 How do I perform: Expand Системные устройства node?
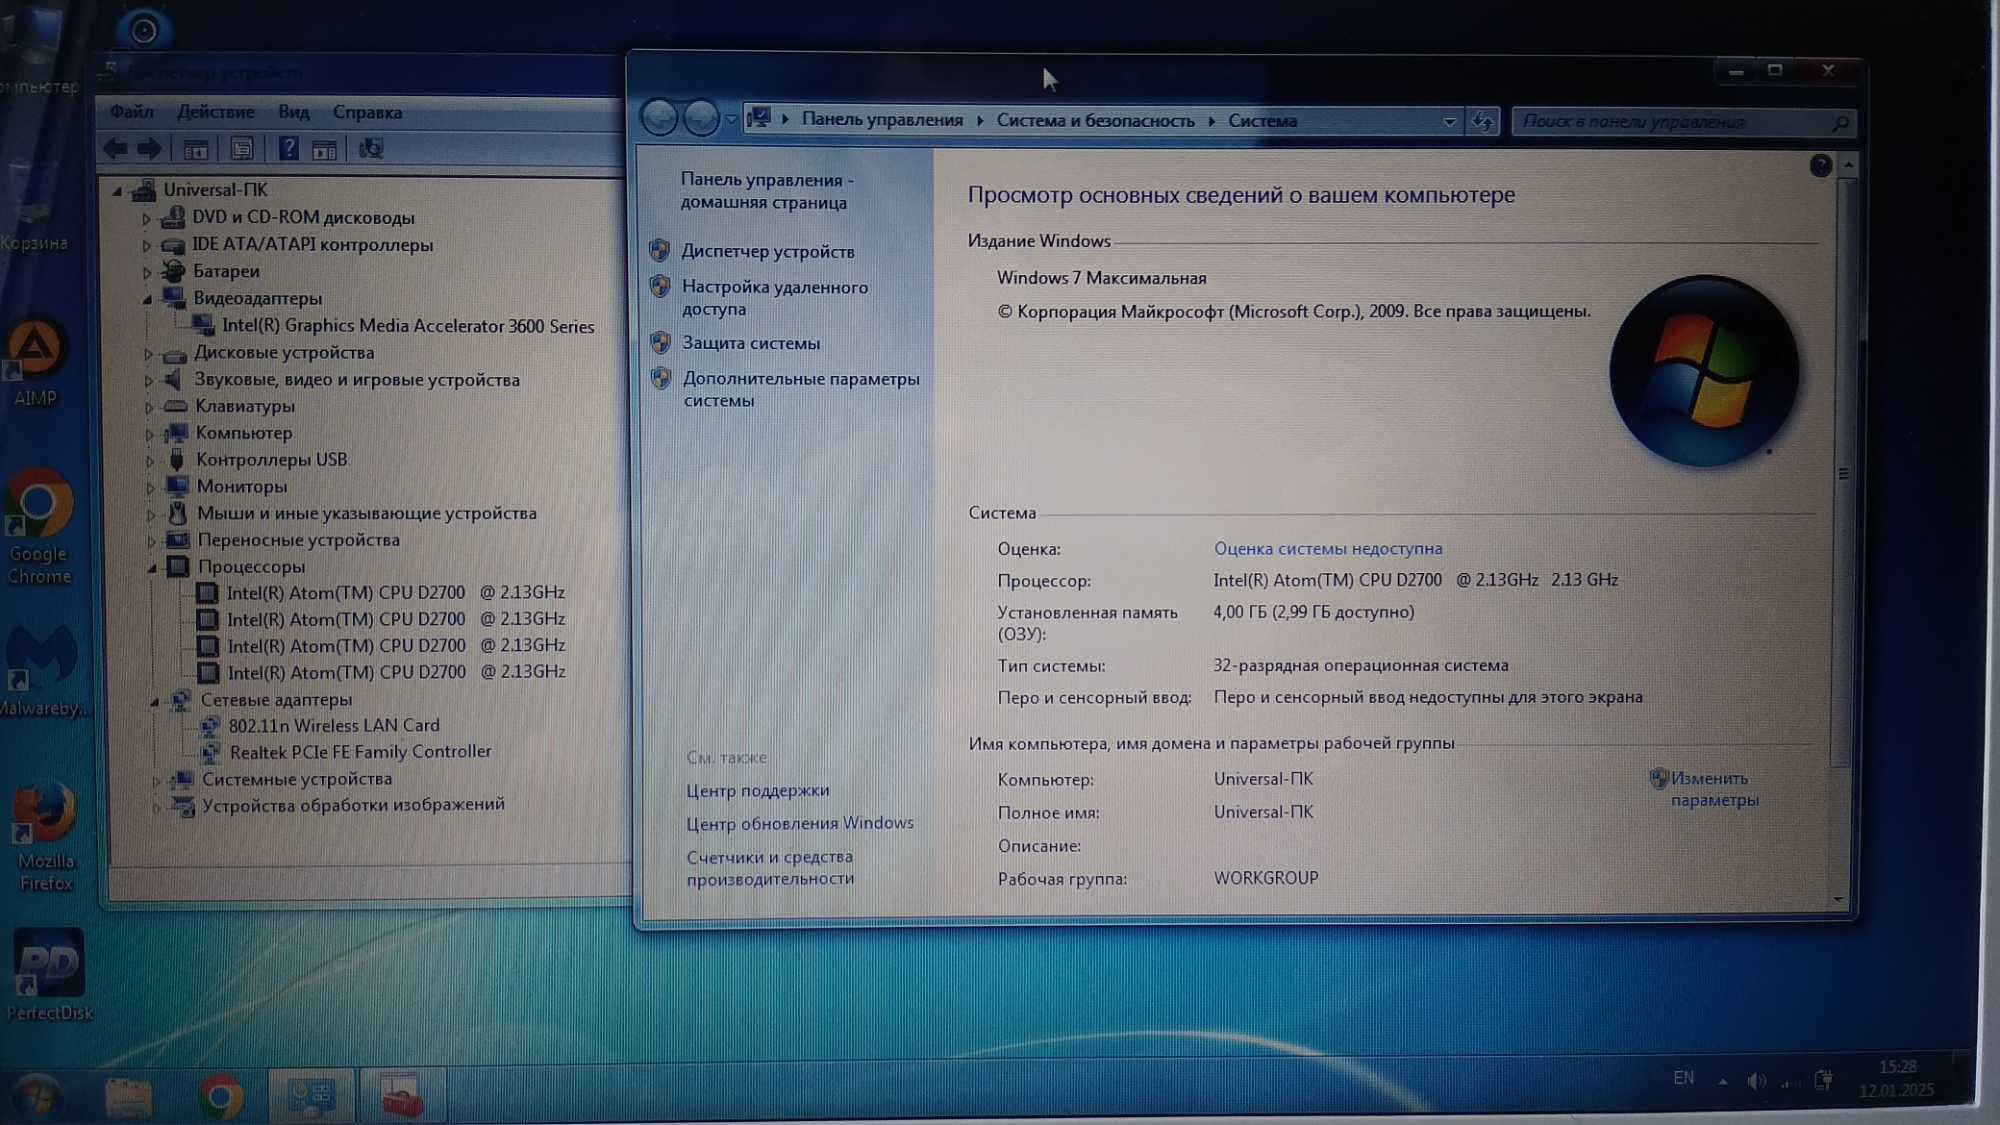click(157, 780)
